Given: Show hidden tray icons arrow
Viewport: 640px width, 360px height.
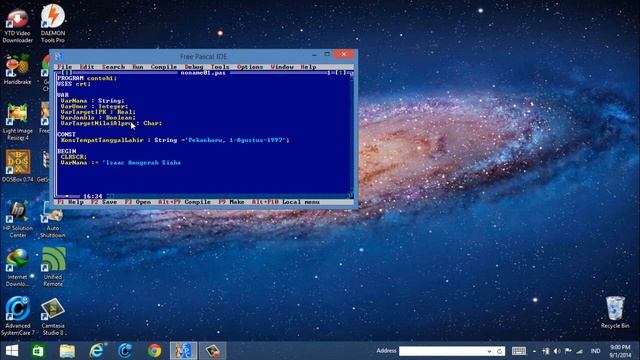Looking at the screenshot, I should click(x=534, y=351).
